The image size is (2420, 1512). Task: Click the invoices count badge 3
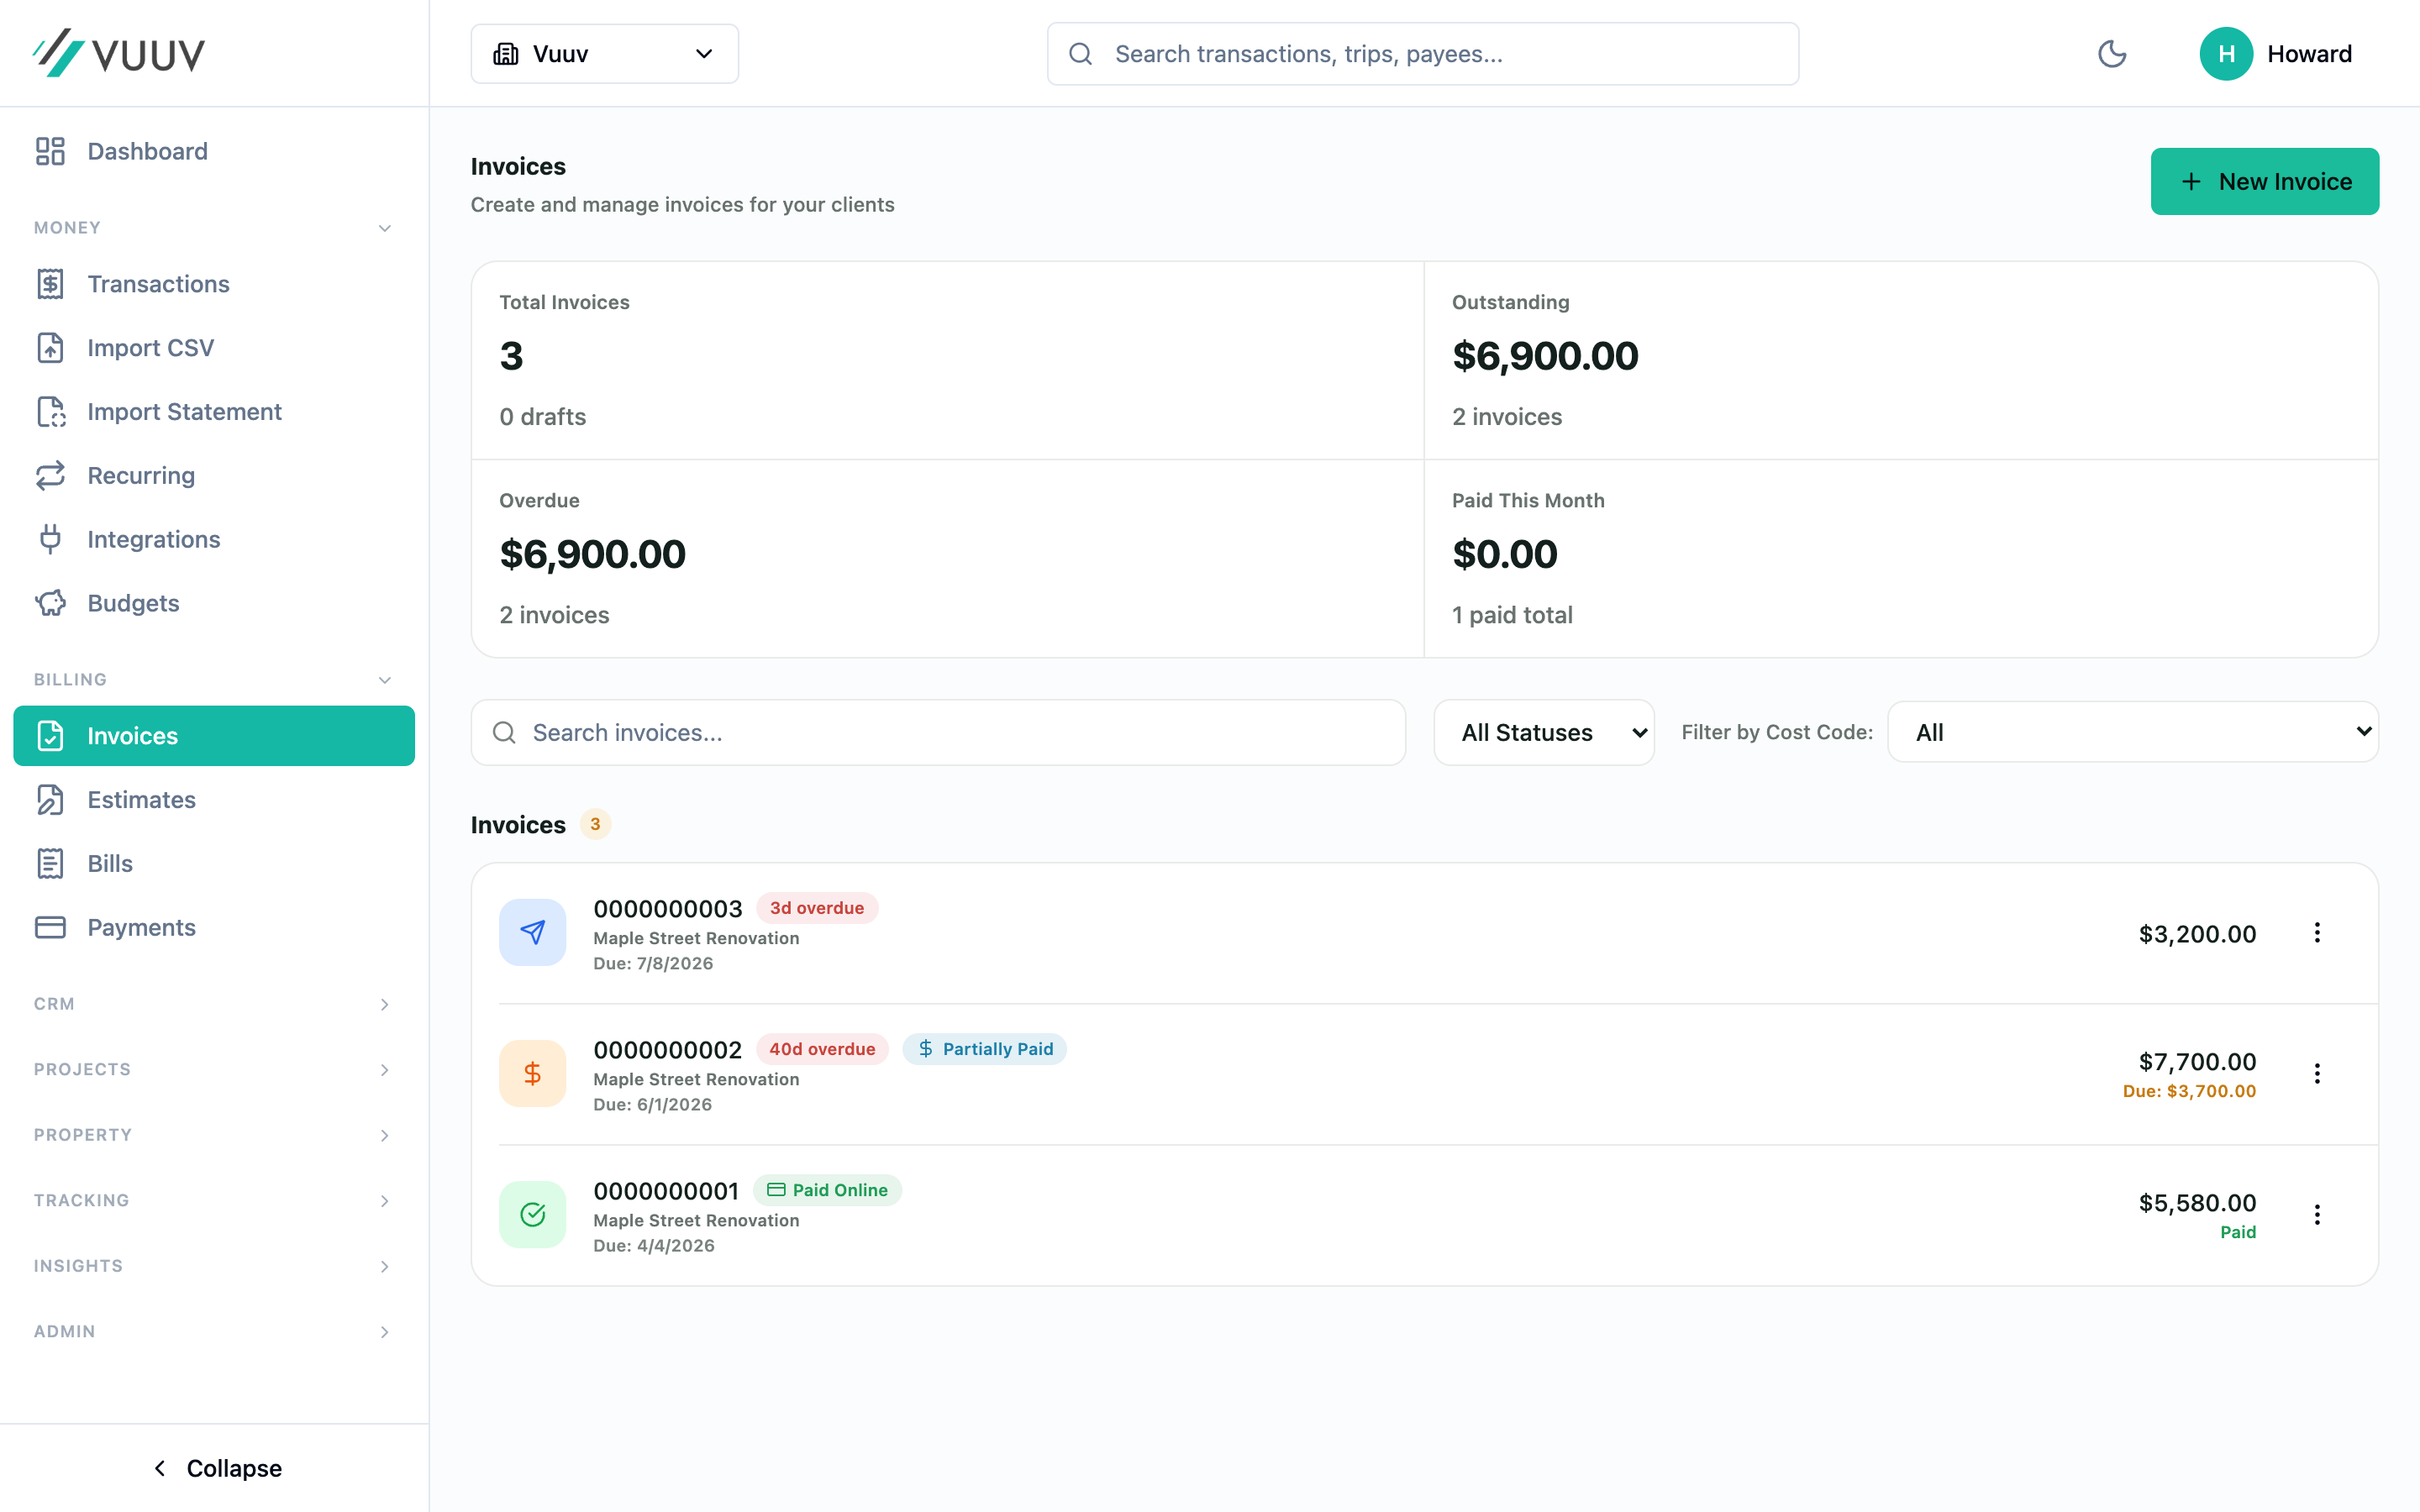coord(595,824)
